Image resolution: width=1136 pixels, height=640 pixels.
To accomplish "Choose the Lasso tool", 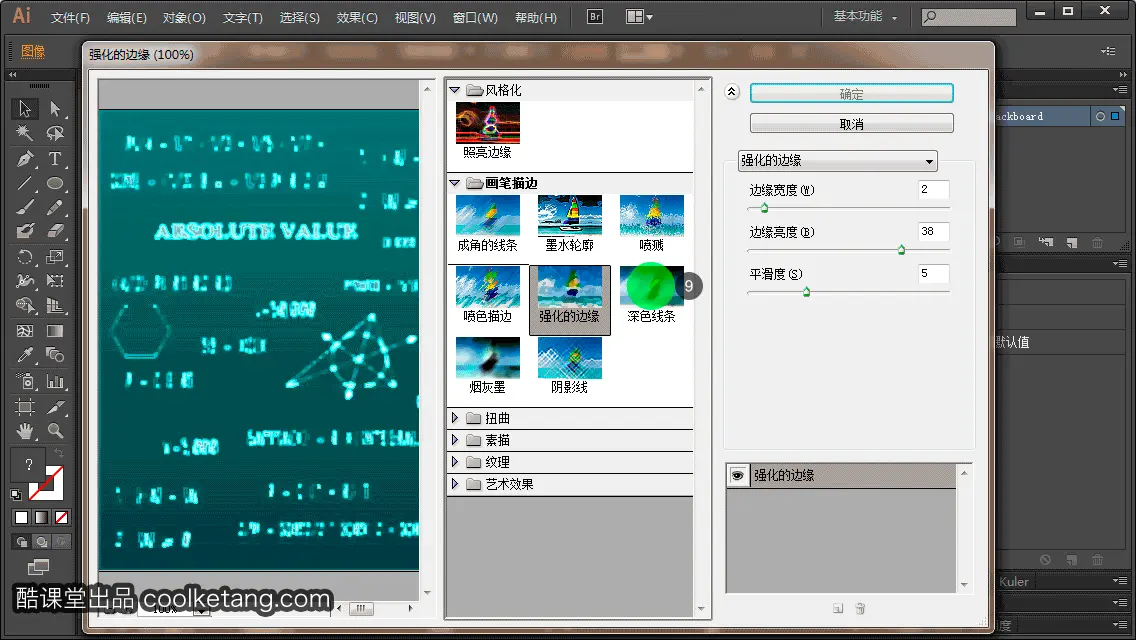I will [55, 133].
